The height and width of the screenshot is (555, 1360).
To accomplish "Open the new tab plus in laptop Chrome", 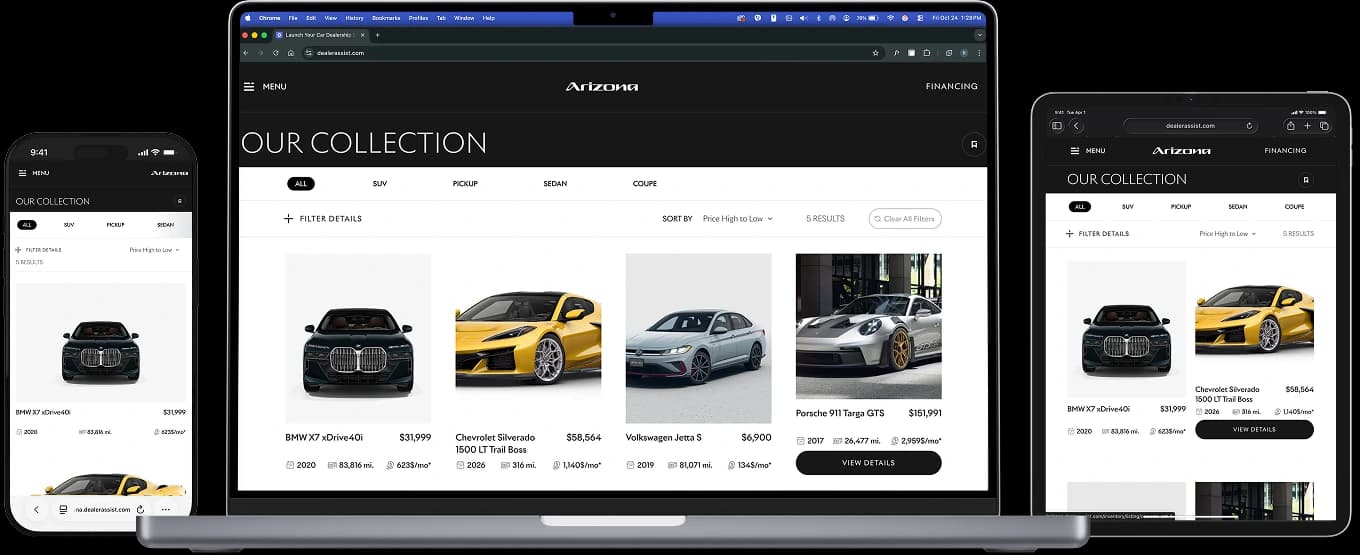I will click(x=377, y=35).
